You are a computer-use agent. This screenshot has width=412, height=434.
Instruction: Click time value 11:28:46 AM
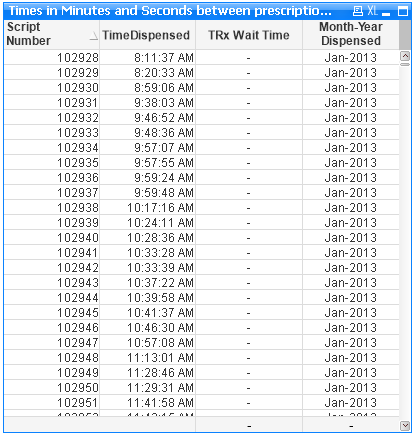click(x=161, y=373)
